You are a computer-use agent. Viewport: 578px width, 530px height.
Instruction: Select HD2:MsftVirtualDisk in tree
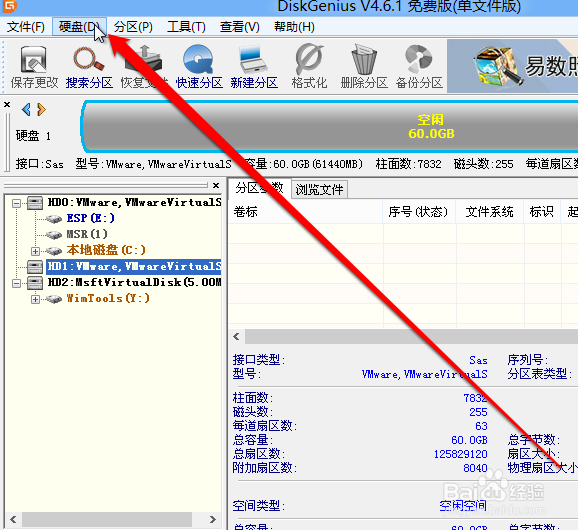(135, 283)
